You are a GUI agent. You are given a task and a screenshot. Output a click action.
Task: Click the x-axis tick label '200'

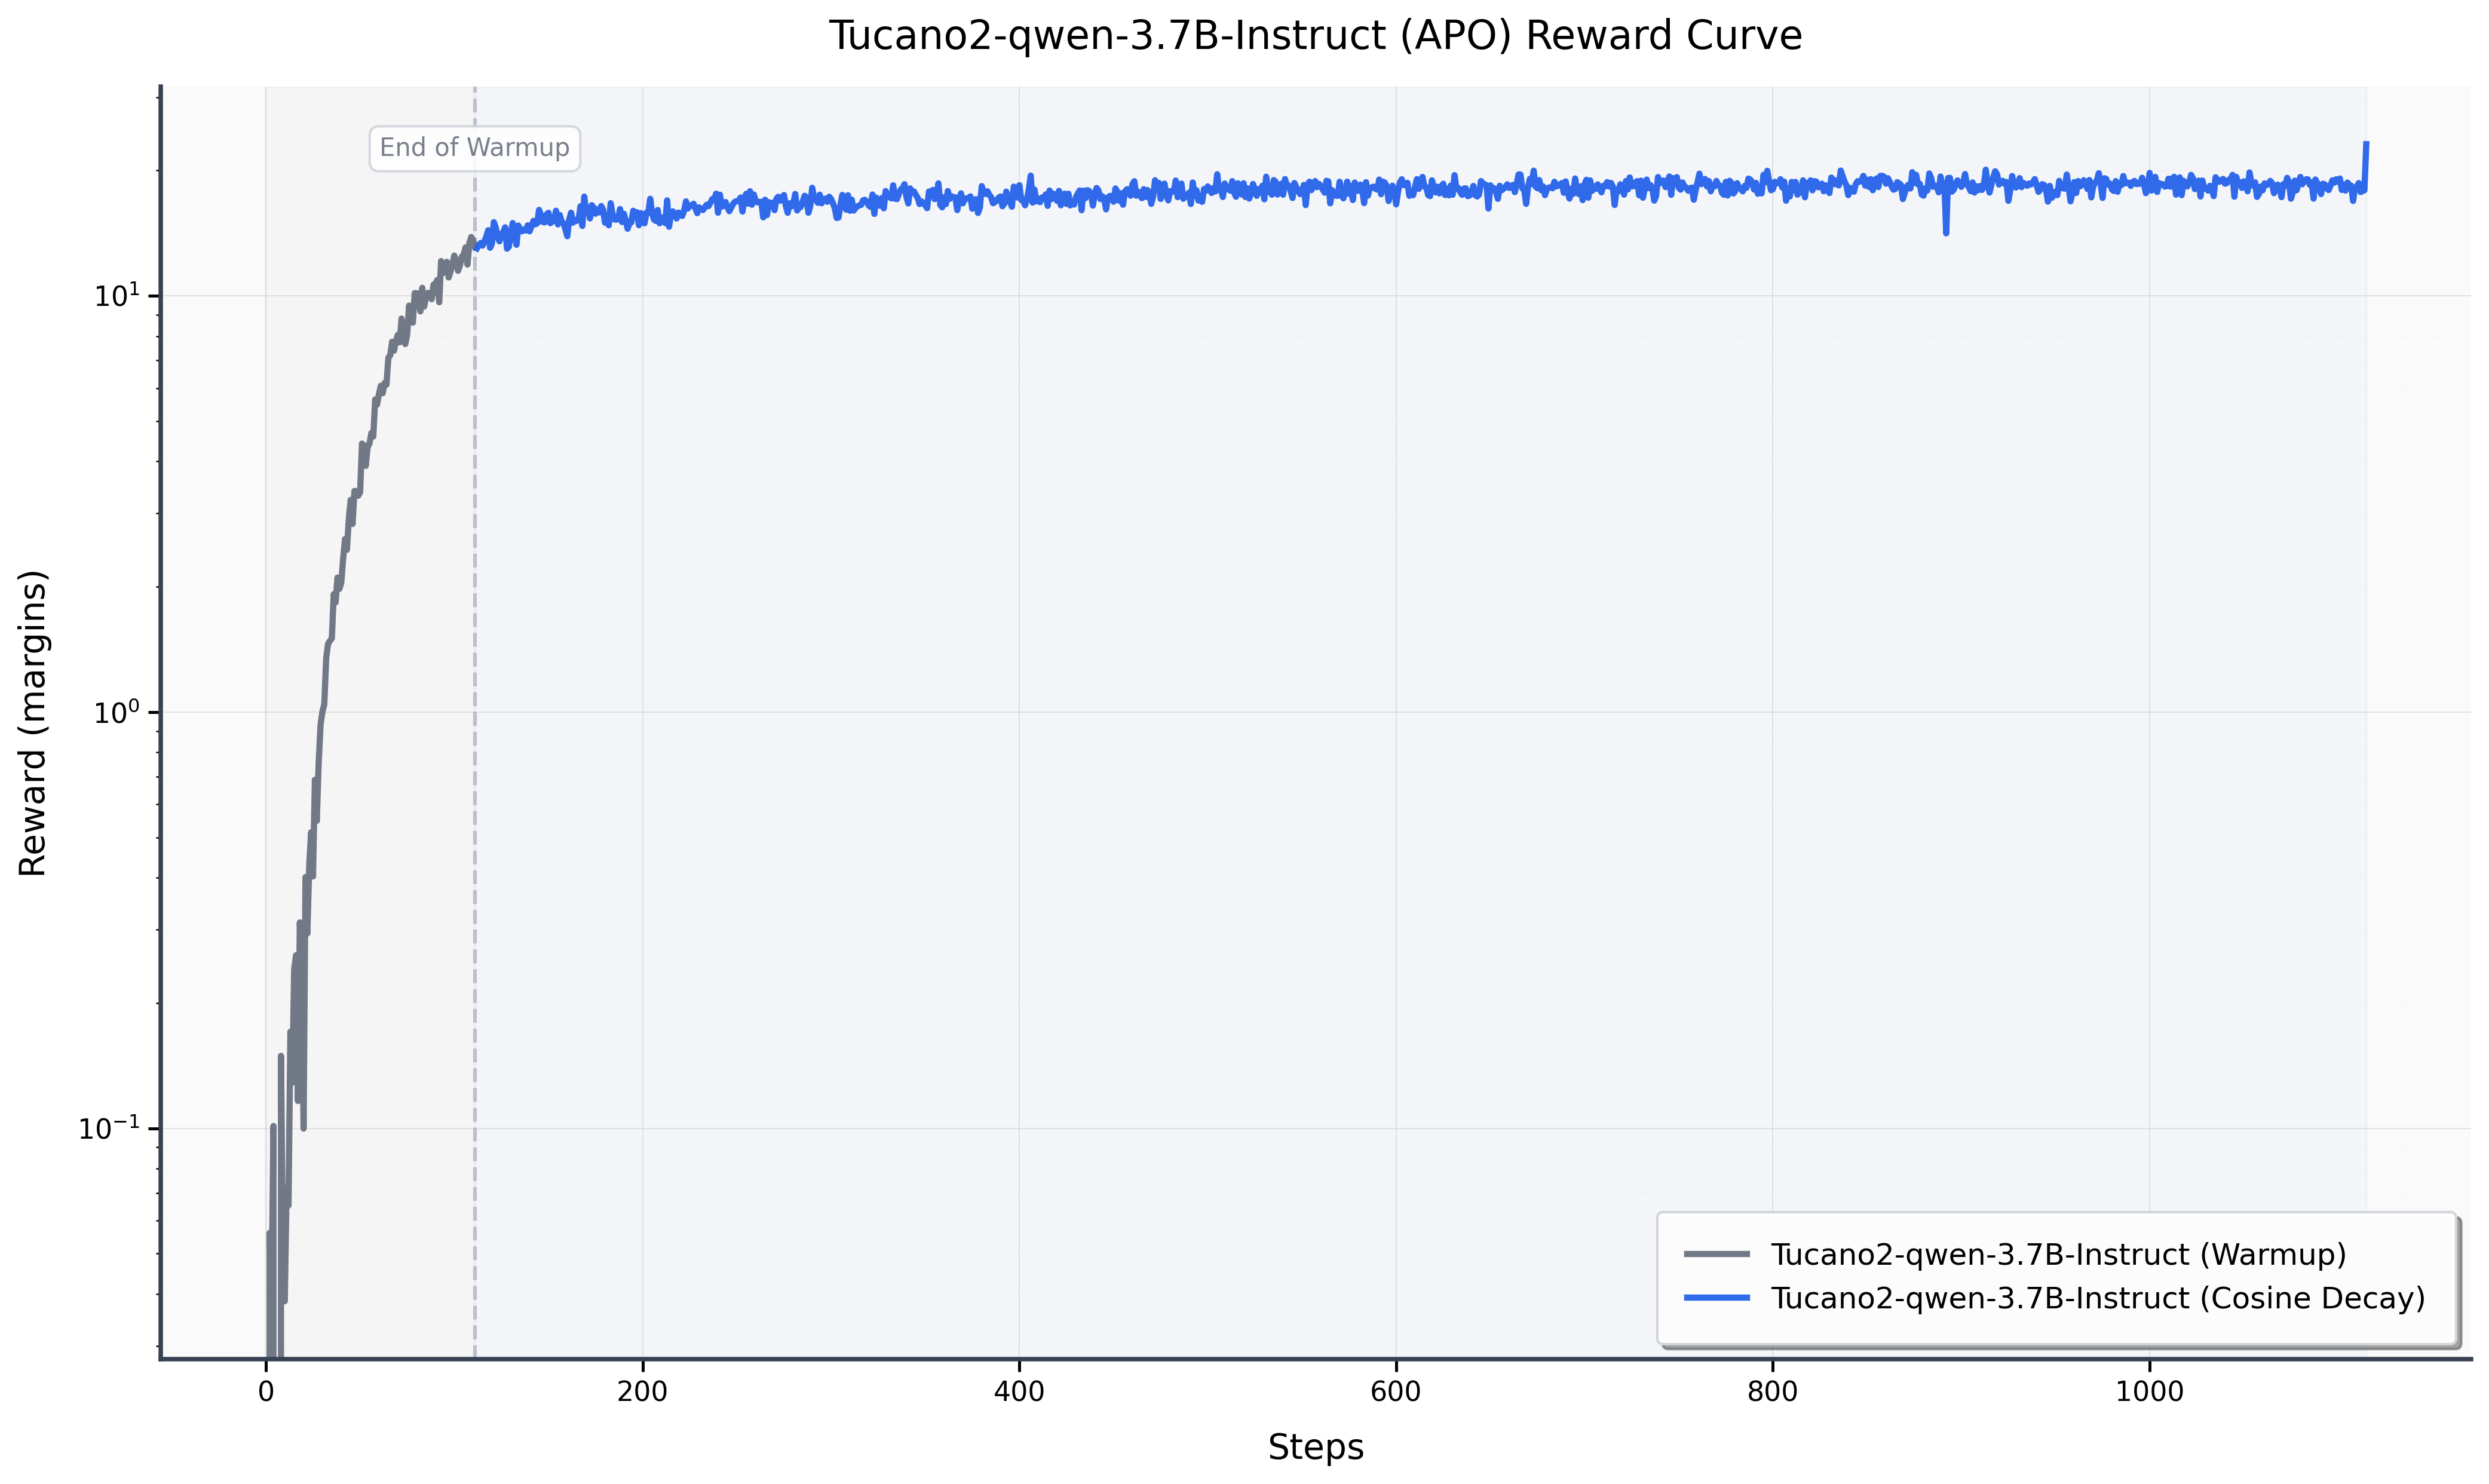point(642,1392)
